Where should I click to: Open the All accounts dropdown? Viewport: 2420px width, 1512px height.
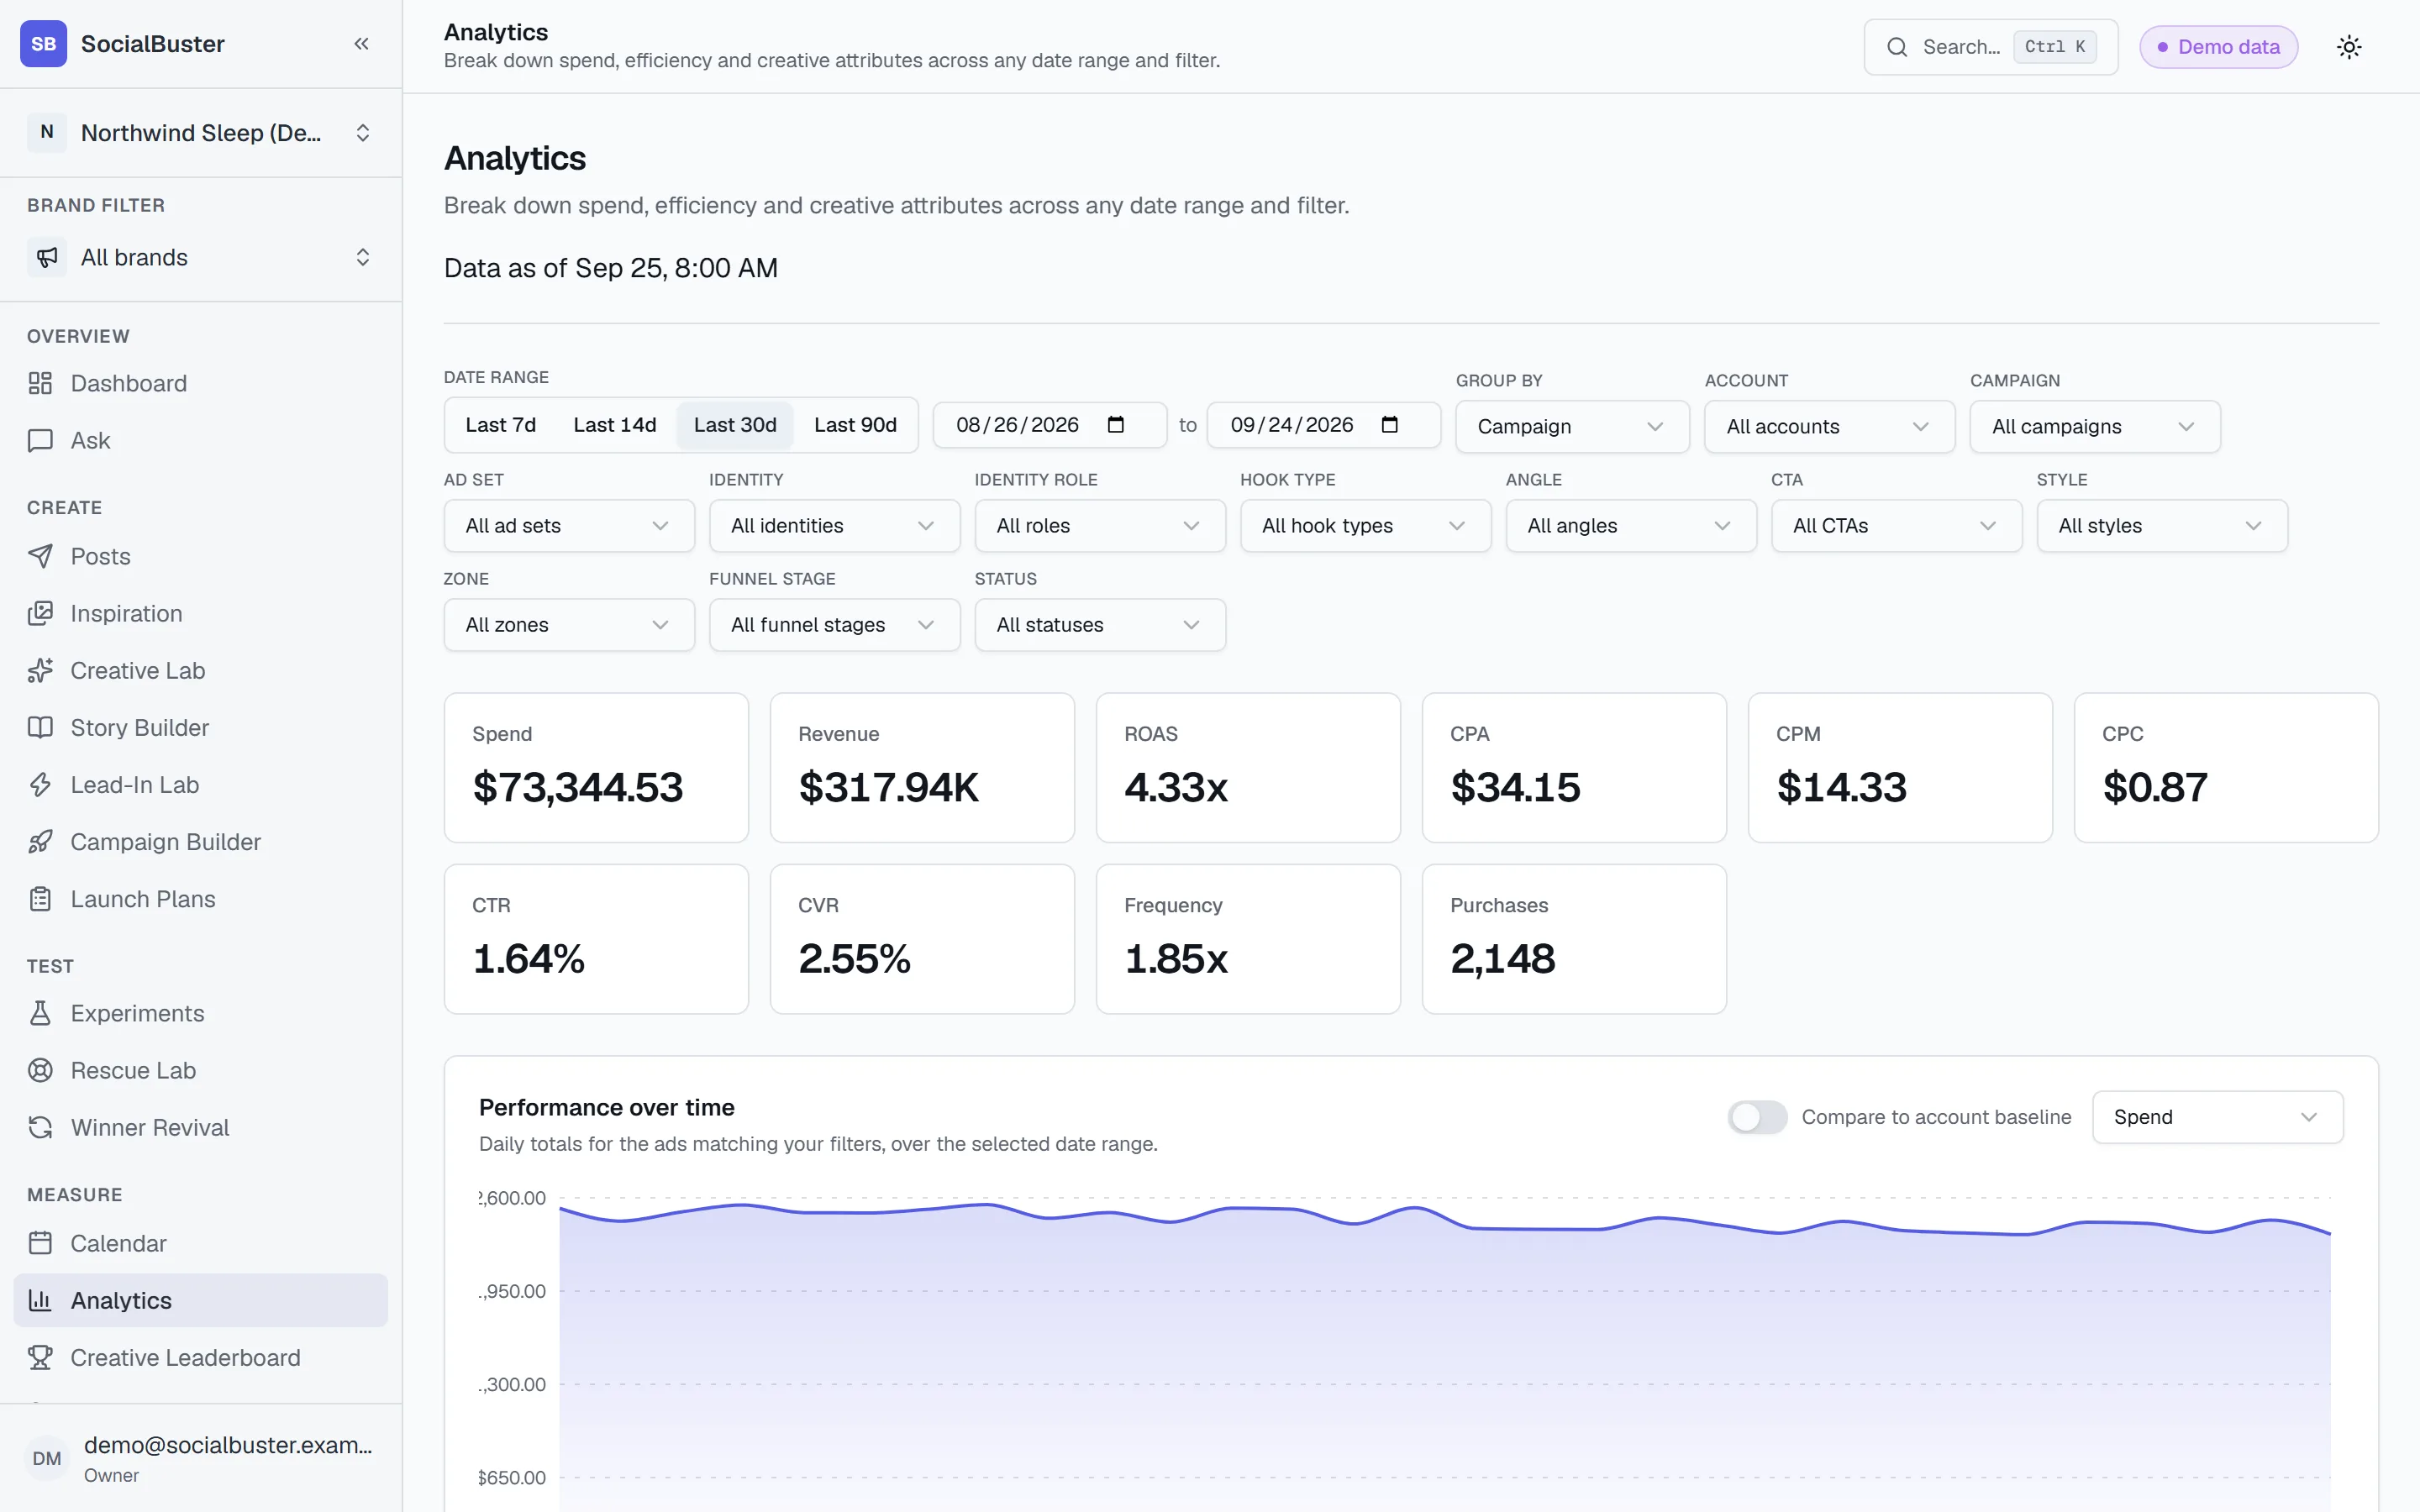(x=1829, y=426)
